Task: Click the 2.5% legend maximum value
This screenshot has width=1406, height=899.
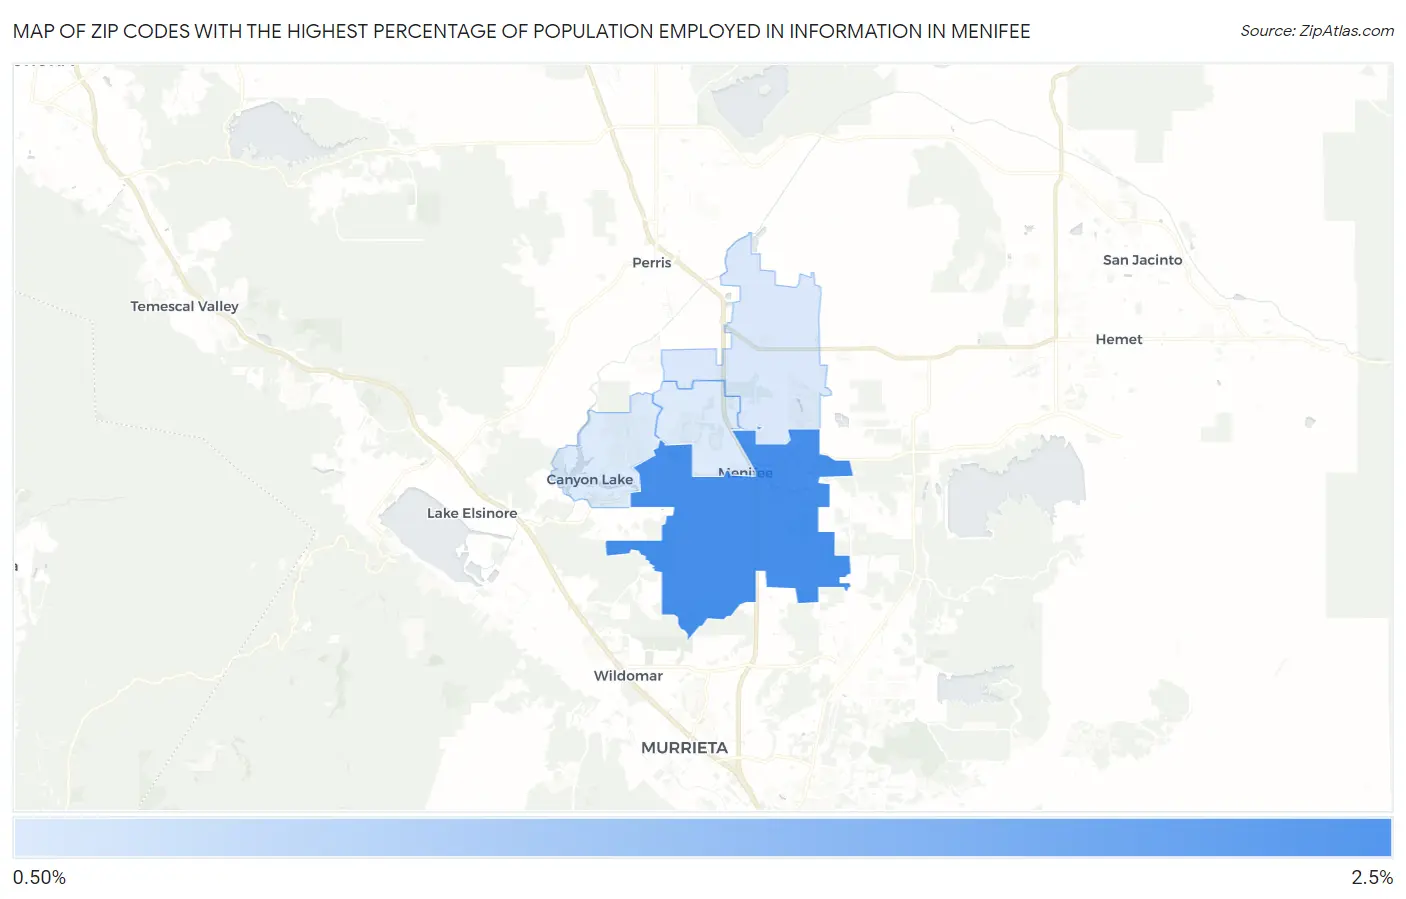Action: pyautogui.click(x=1371, y=878)
